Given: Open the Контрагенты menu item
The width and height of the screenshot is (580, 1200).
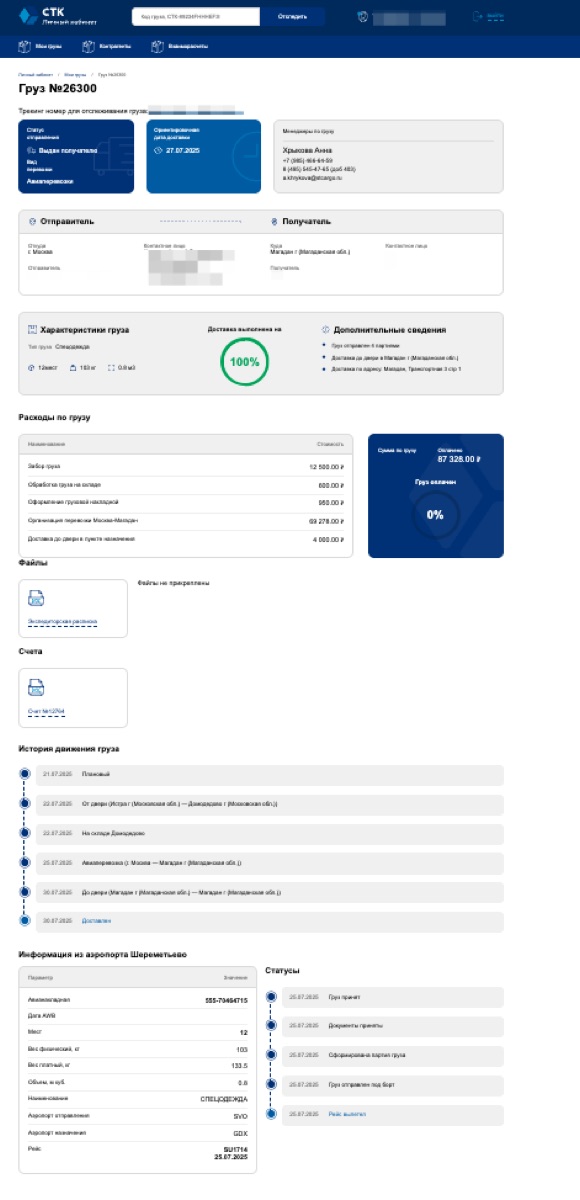Looking at the screenshot, I should [x=114, y=46].
